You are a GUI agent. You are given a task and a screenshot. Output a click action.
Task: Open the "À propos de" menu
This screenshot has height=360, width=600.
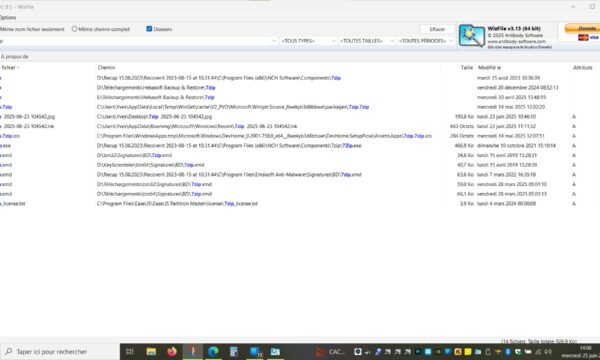pyautogui.click(x=15, y=57)
